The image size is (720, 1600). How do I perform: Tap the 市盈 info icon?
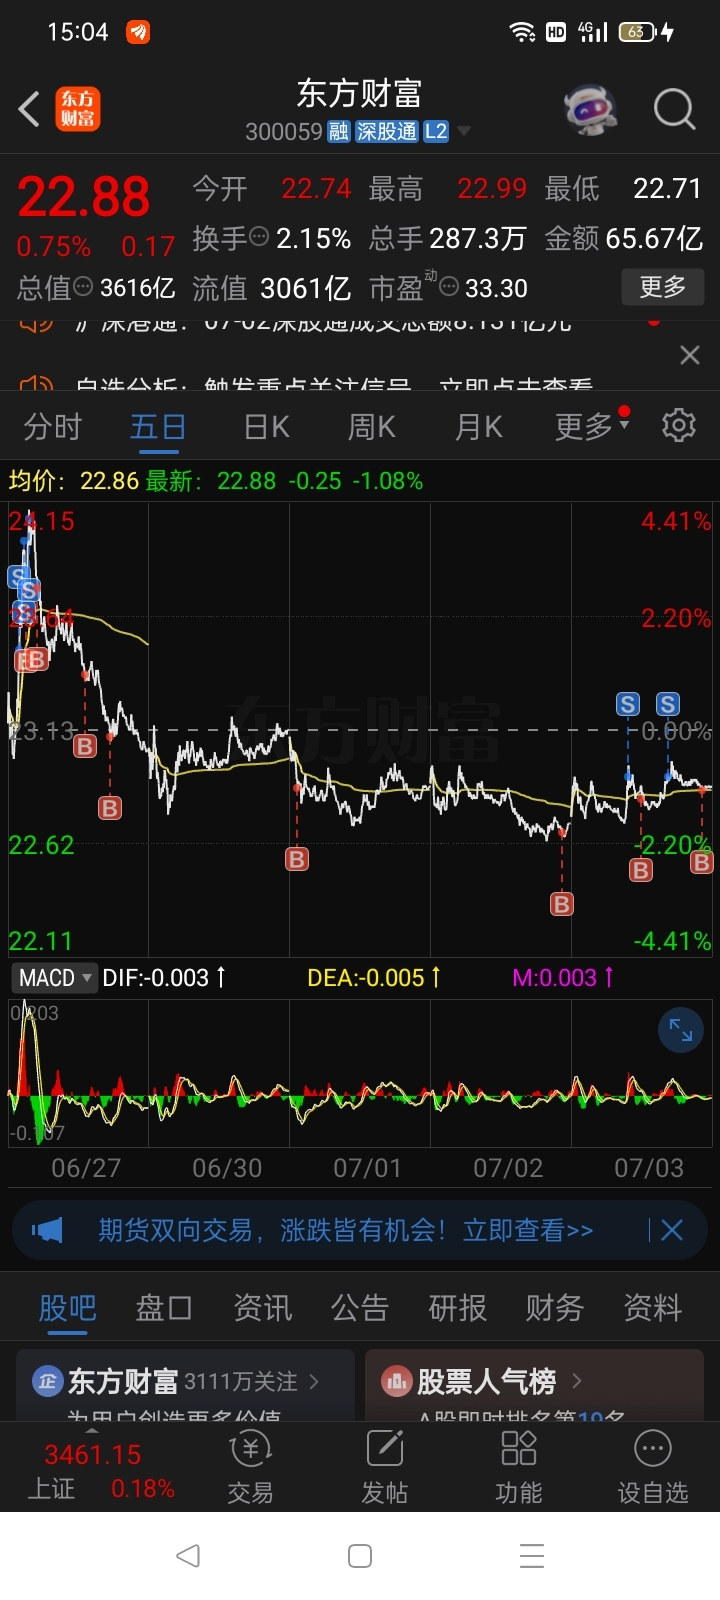[x=449, y=288]
